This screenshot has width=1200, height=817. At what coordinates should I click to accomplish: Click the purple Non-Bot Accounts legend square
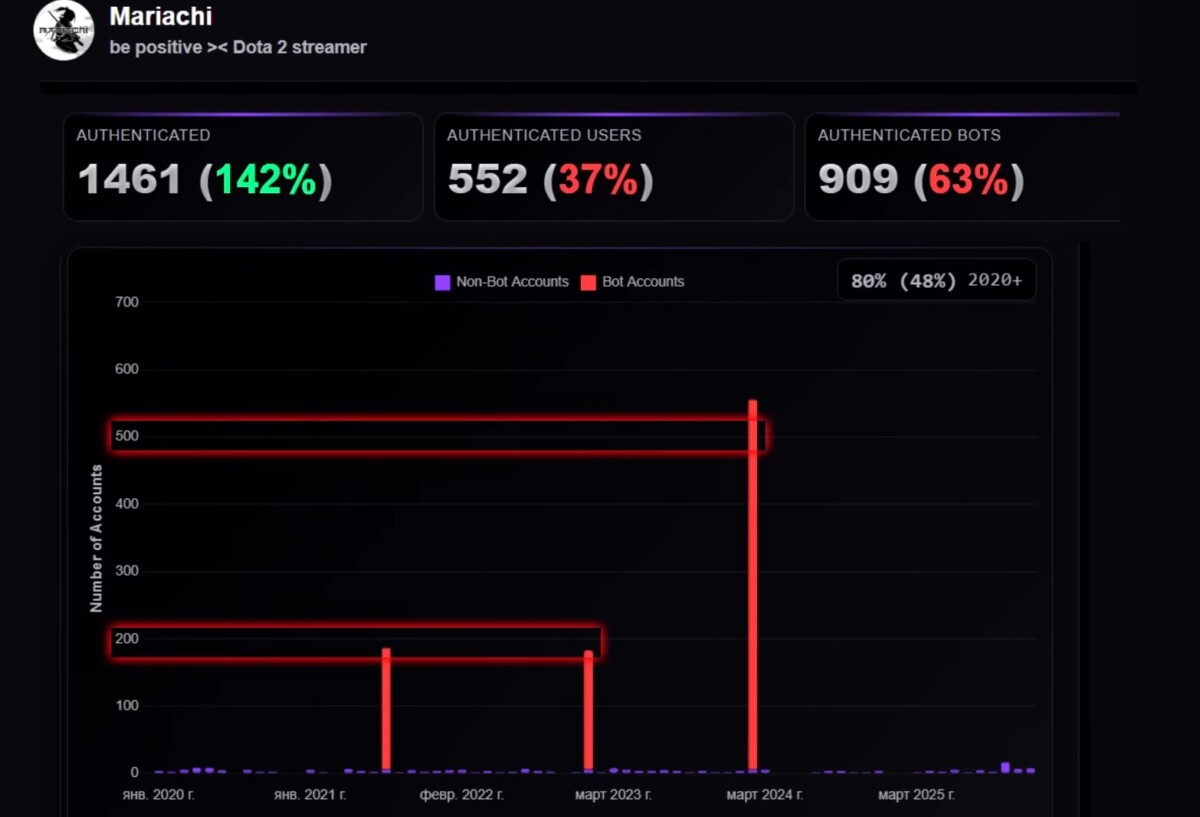click(x=442, y=282)
